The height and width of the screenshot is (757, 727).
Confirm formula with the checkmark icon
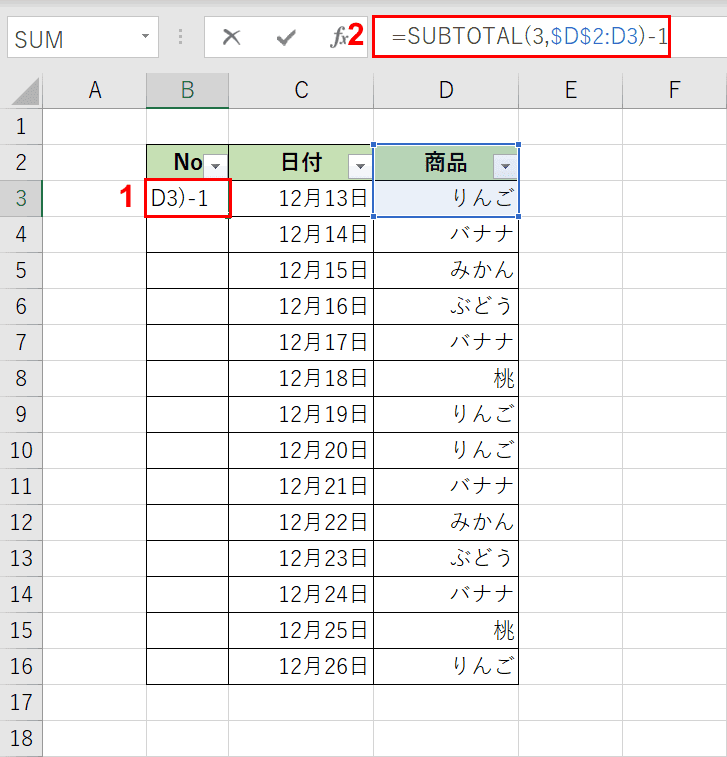tap(286, 37)
